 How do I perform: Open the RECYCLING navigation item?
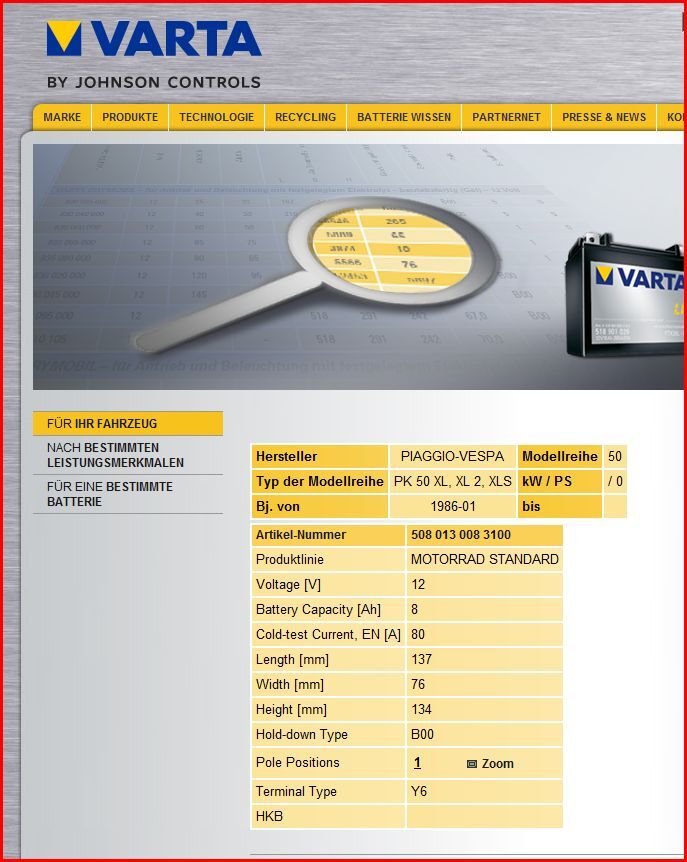[305, 117]
